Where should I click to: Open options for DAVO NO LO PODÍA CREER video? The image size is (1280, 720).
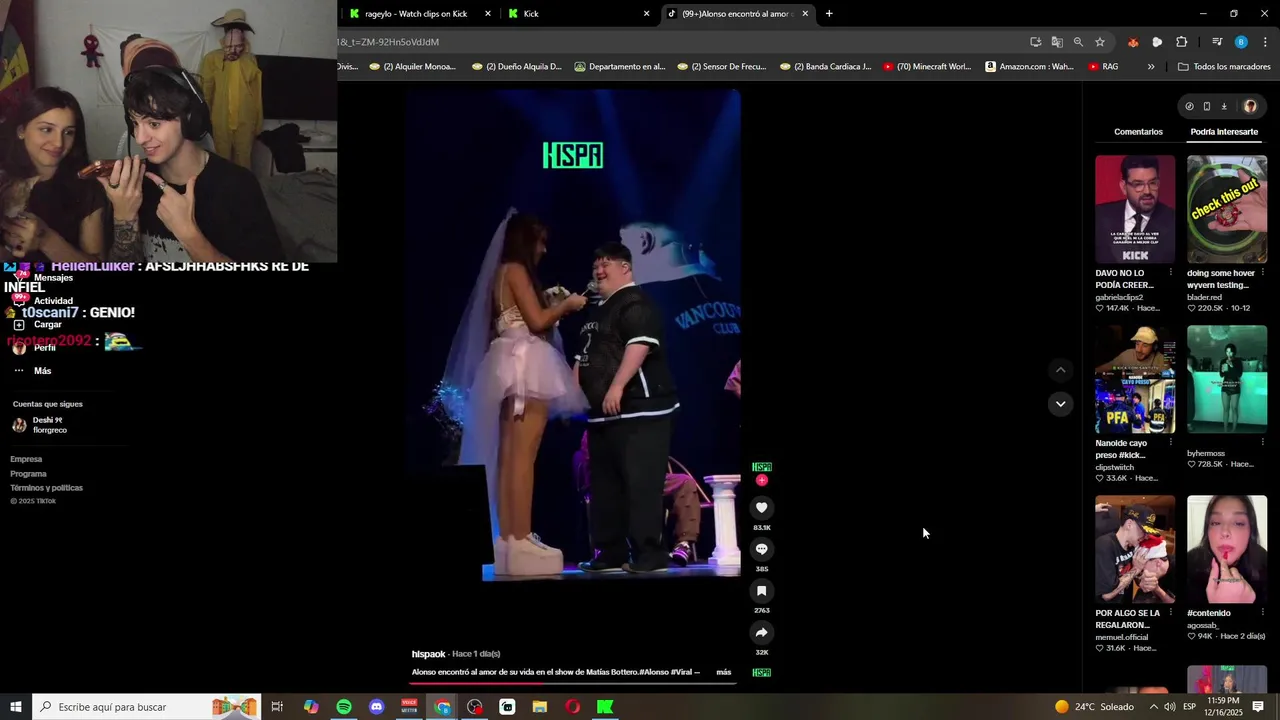point(1170,272)
